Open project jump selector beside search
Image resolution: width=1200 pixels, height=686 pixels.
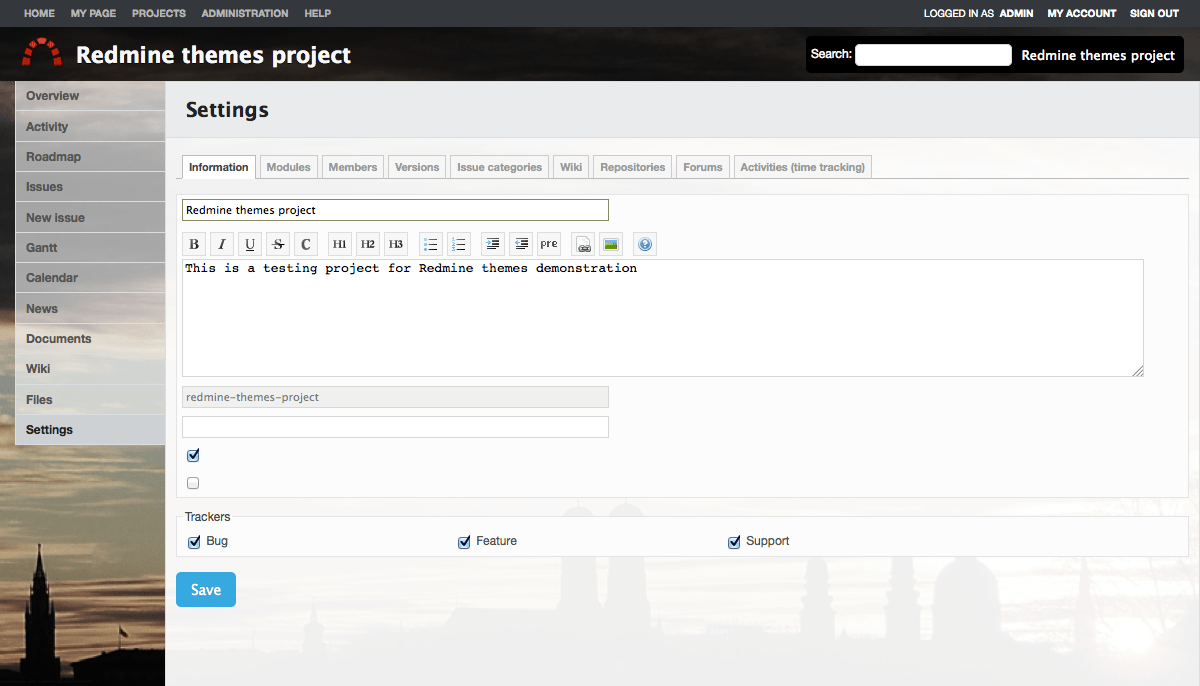[1098, 55]
